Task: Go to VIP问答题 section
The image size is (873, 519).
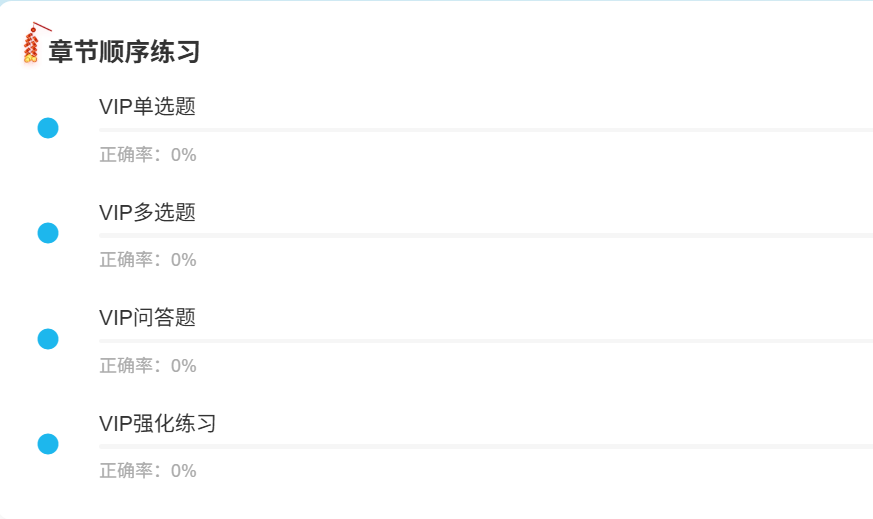Action: click(147, 318)
